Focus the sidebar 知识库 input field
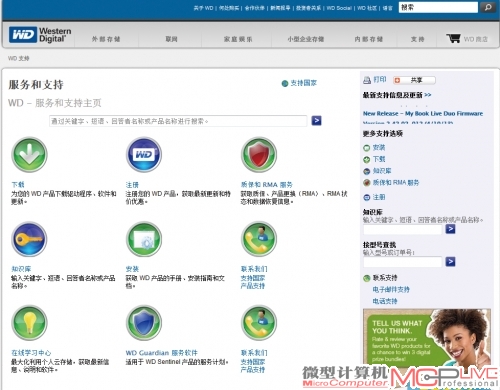This screenshot has height=390, width=500. (x=403, y=229)
